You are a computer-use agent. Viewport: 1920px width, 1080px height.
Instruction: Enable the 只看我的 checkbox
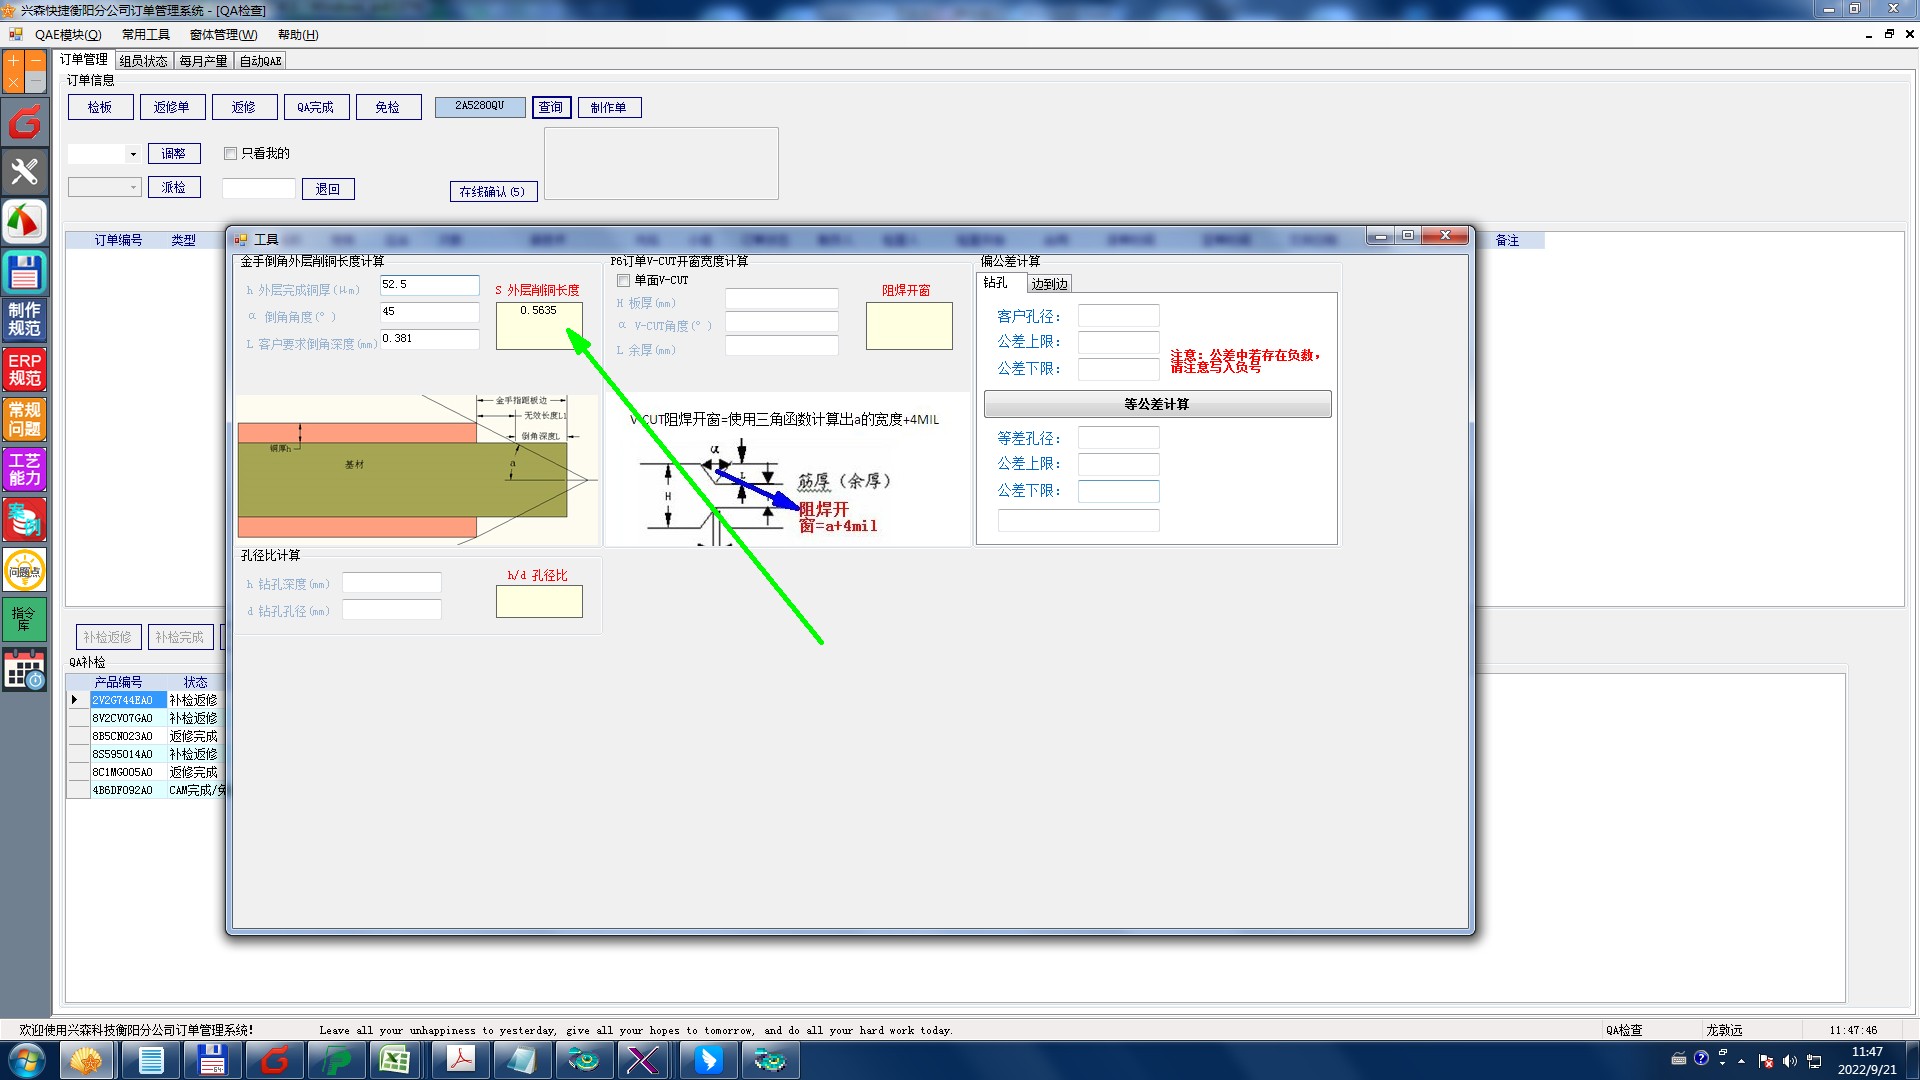coord(231,154)
